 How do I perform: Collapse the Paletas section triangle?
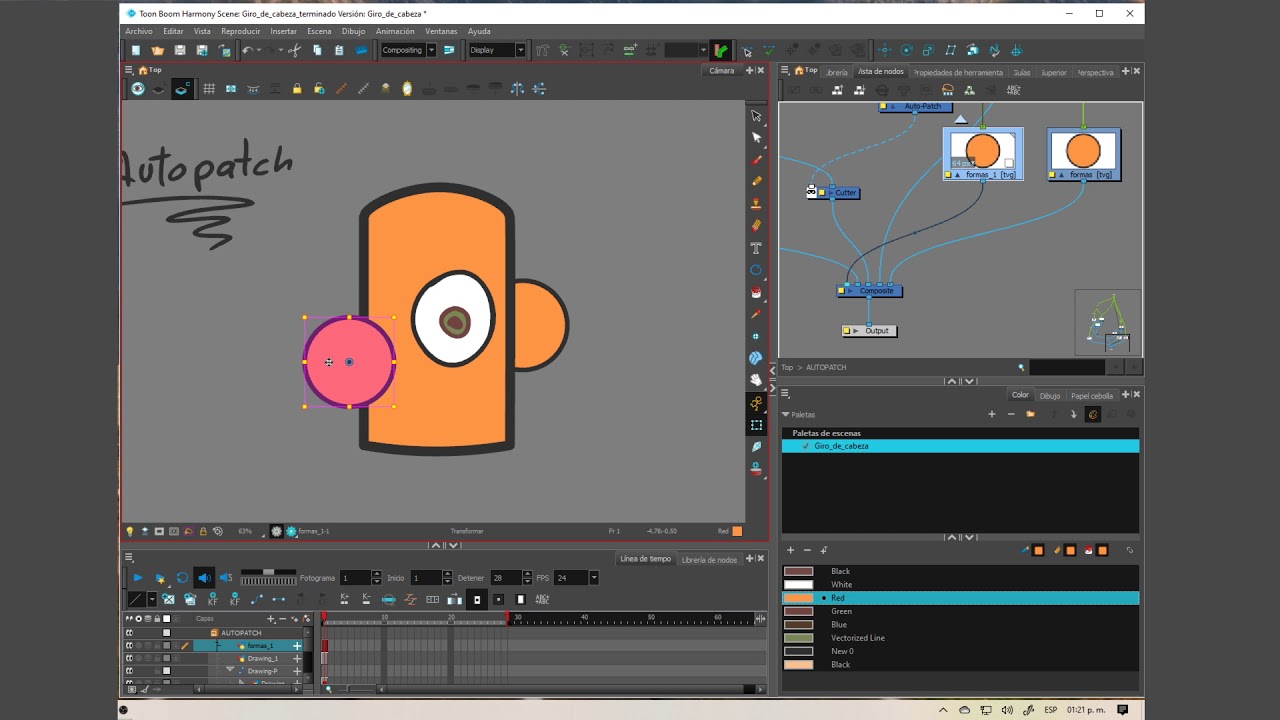coord(786,414)
